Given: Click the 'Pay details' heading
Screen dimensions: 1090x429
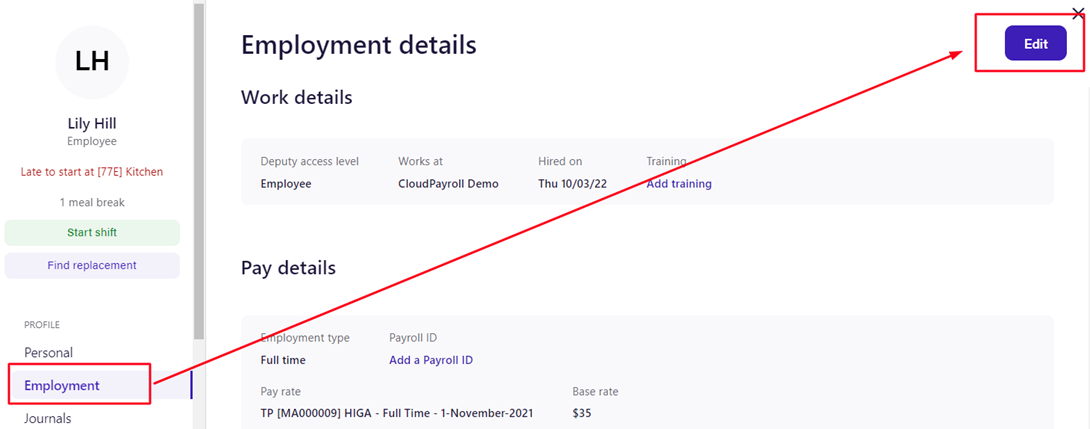Looking at the screenshot, I should tap(288, 267).
